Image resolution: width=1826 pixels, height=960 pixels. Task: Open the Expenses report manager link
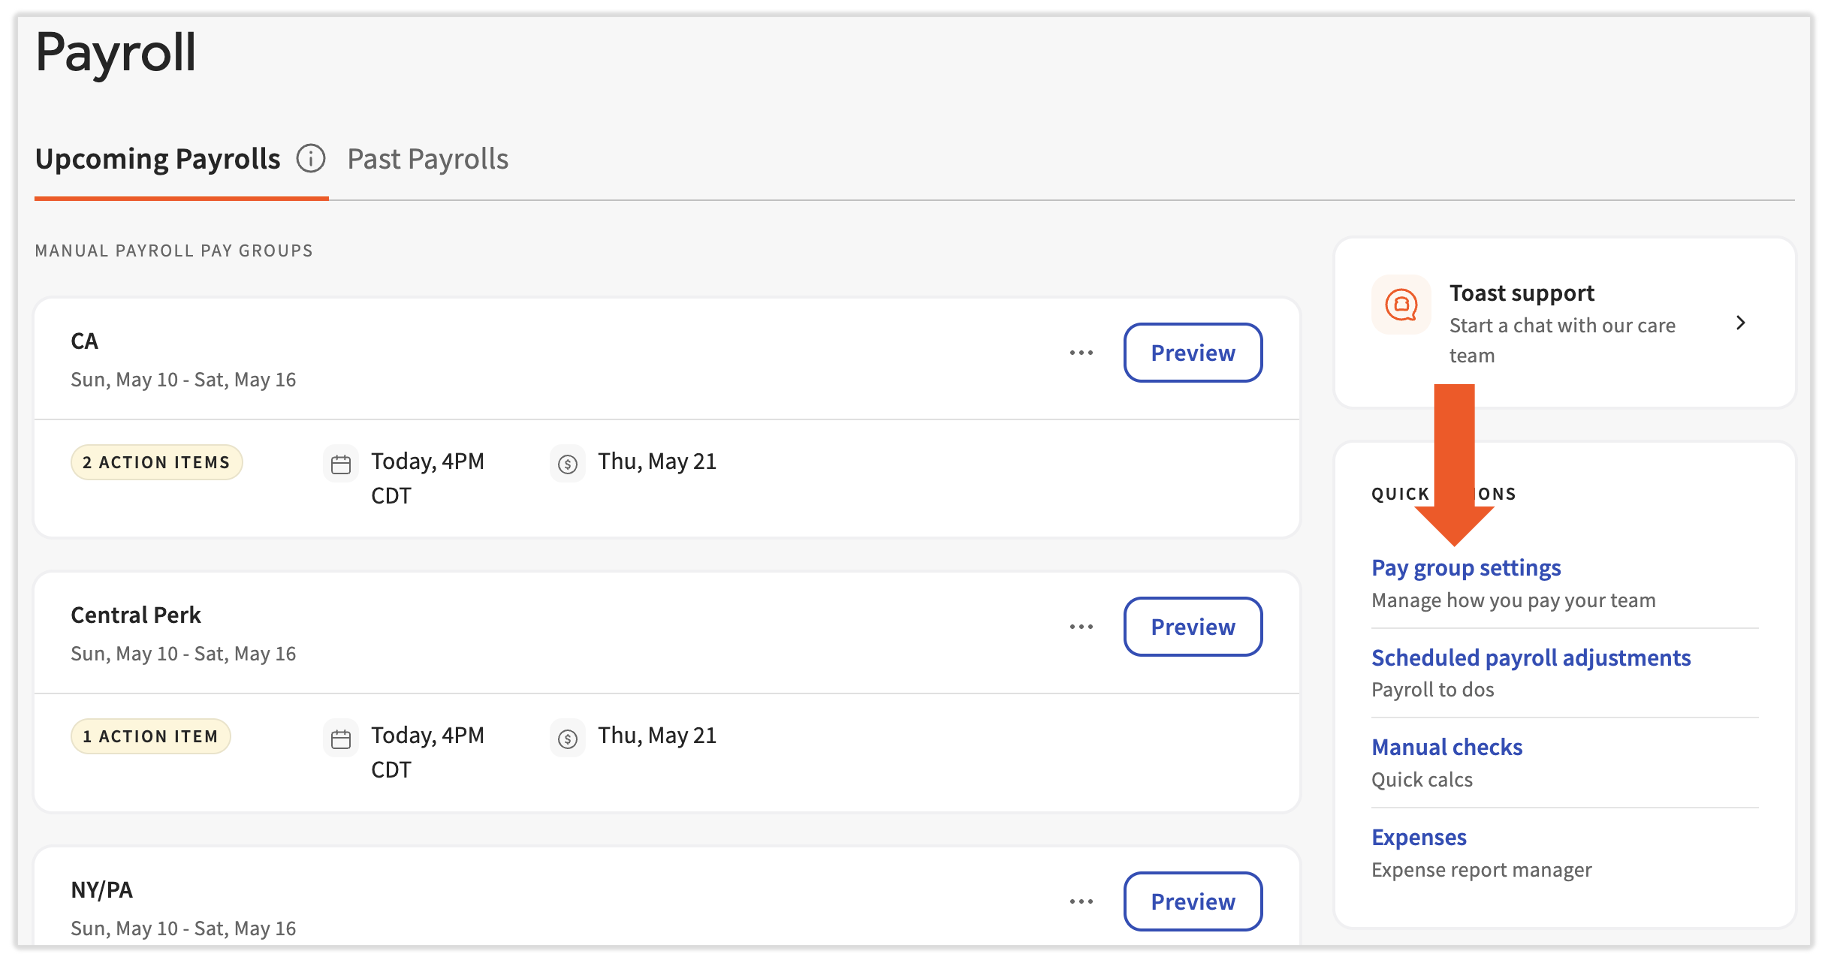[1419, 837]
